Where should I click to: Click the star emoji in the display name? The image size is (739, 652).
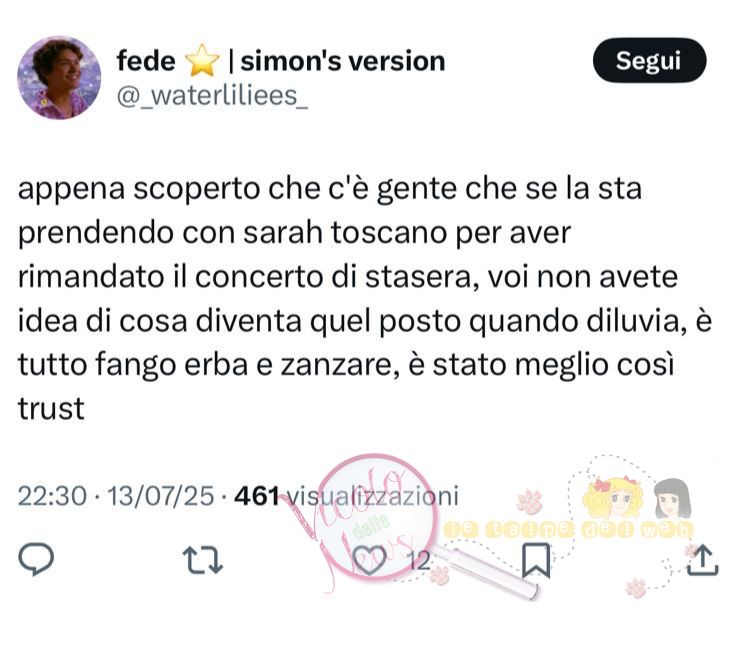coord(202,61)
